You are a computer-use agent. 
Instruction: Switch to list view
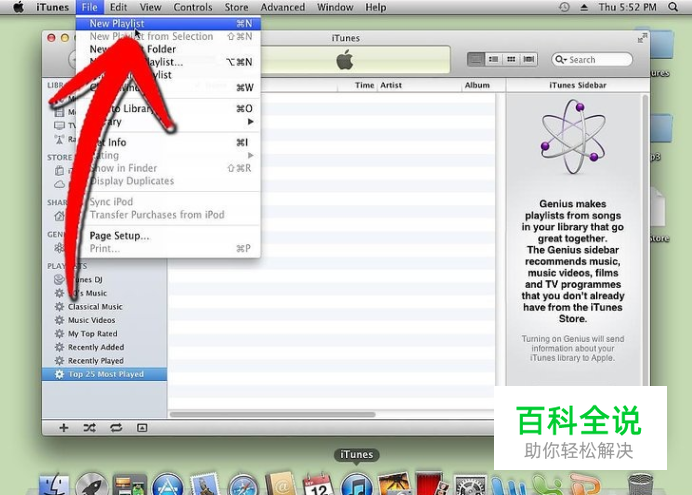[476, 59]
